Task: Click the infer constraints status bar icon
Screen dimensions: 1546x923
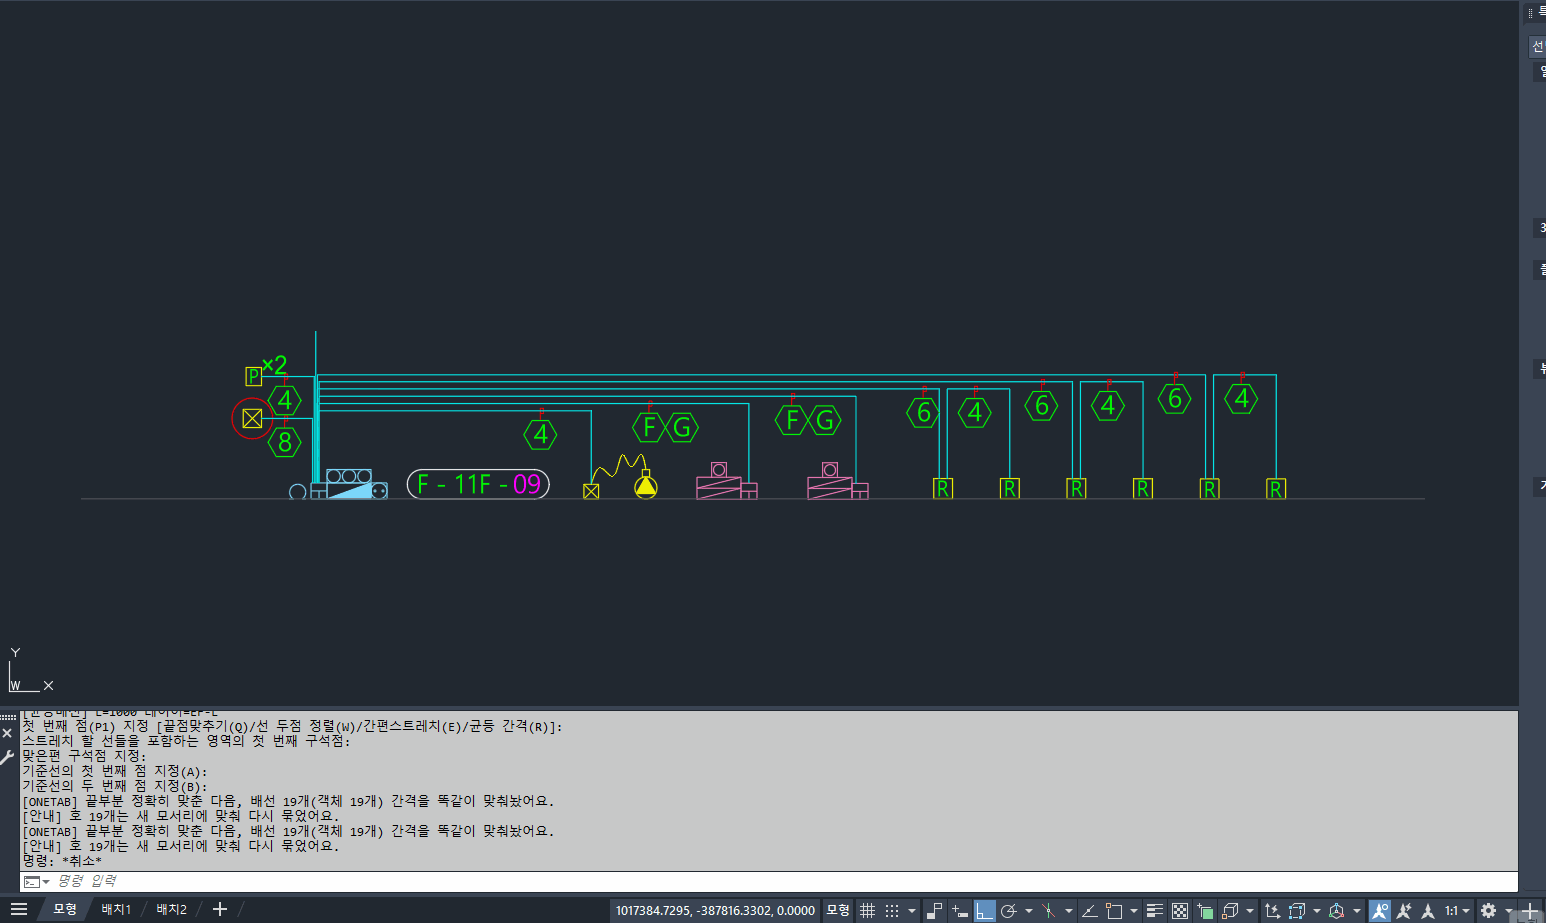Action: tap(935, 910)
